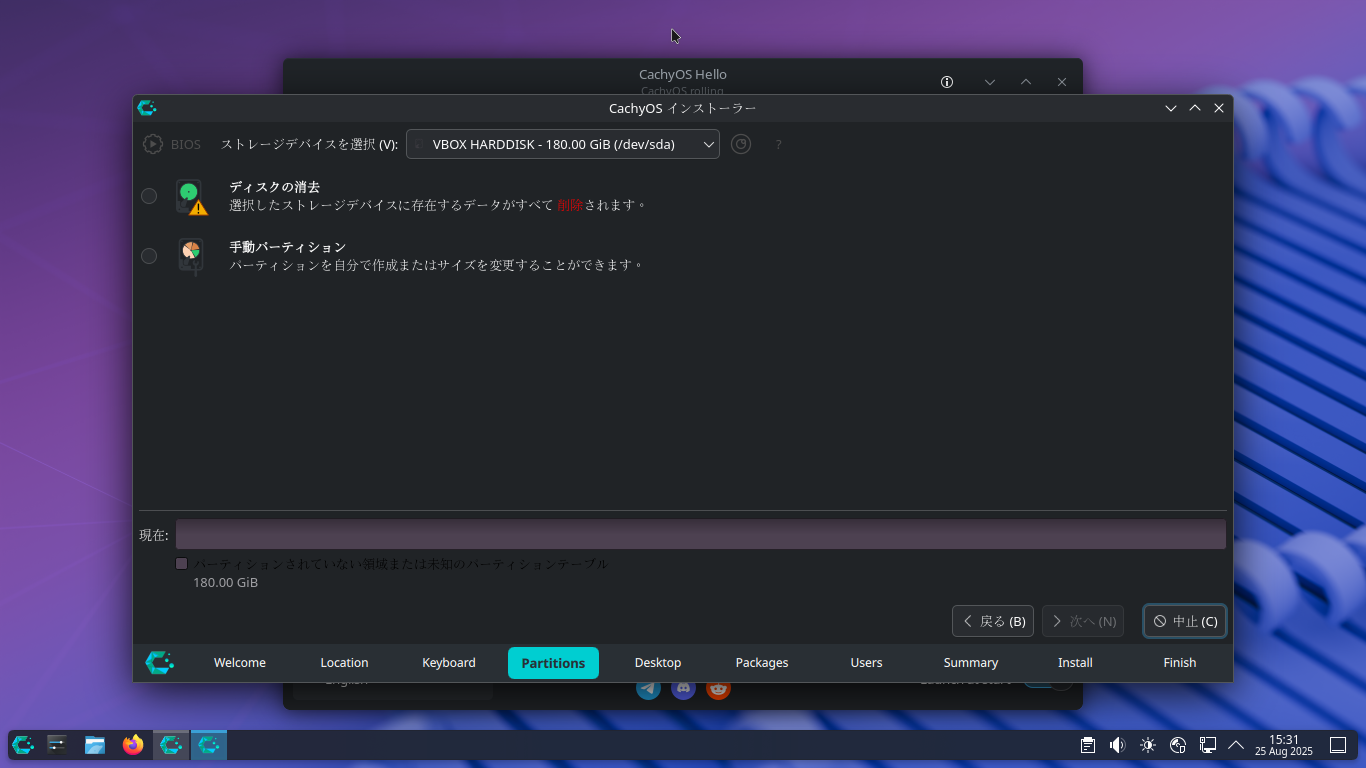Screen dimensions: 1366x768
Task: Open the volume control in system tray
Action: (1118, 745)
